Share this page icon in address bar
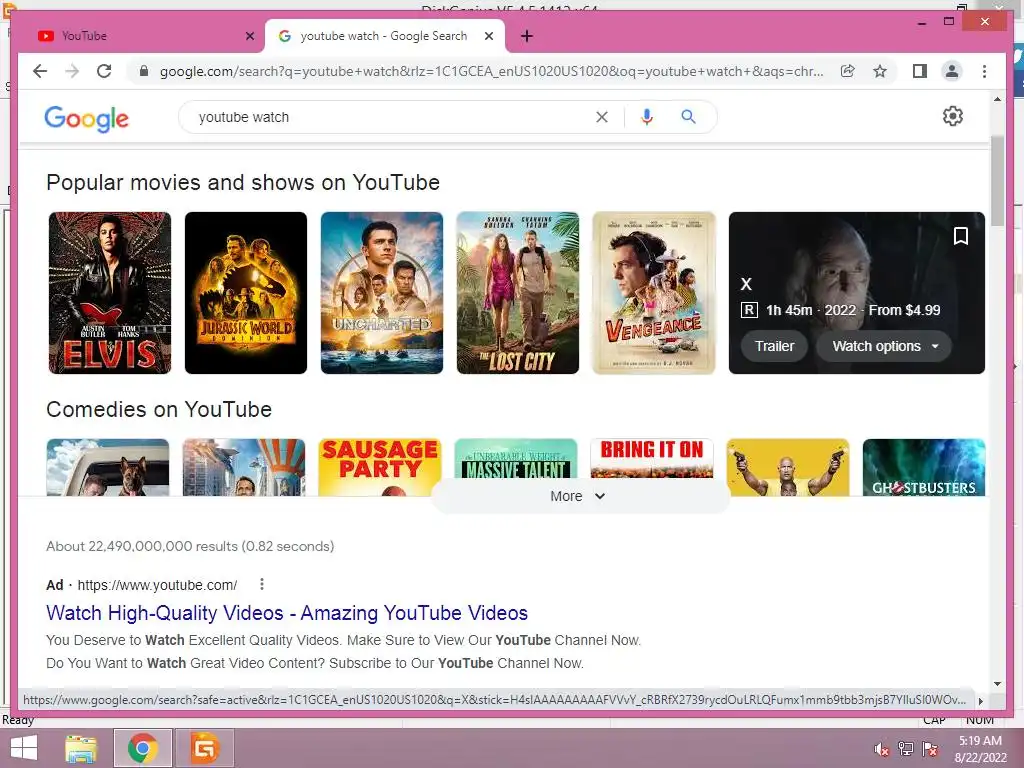 coord(848,71)
